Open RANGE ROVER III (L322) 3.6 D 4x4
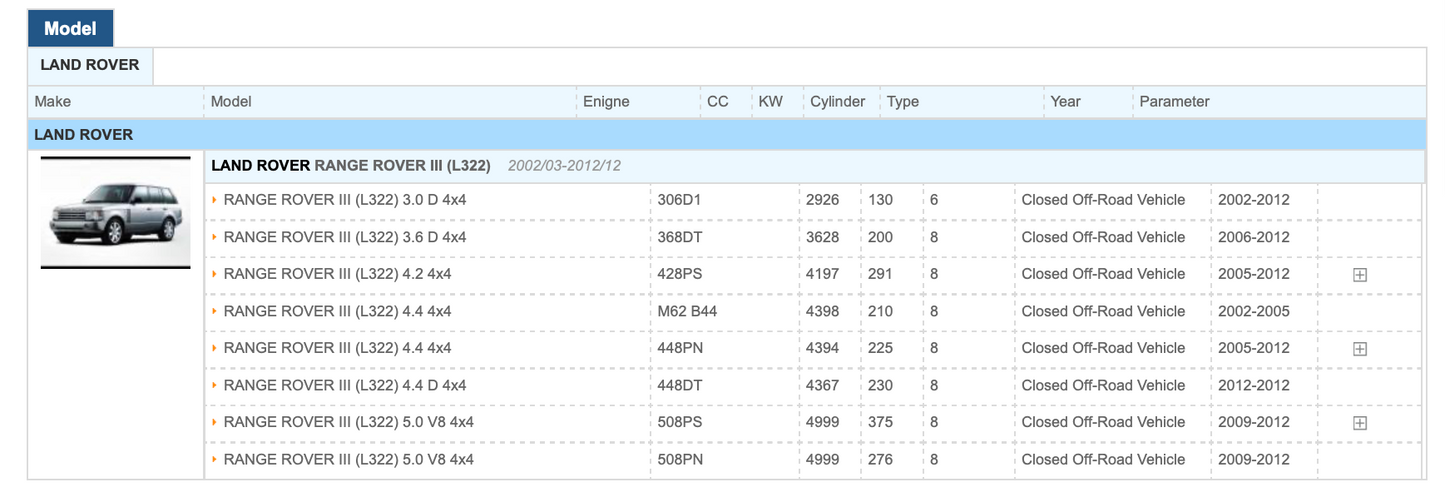This screenshot has width=1445, height=502. pos(345,237)
